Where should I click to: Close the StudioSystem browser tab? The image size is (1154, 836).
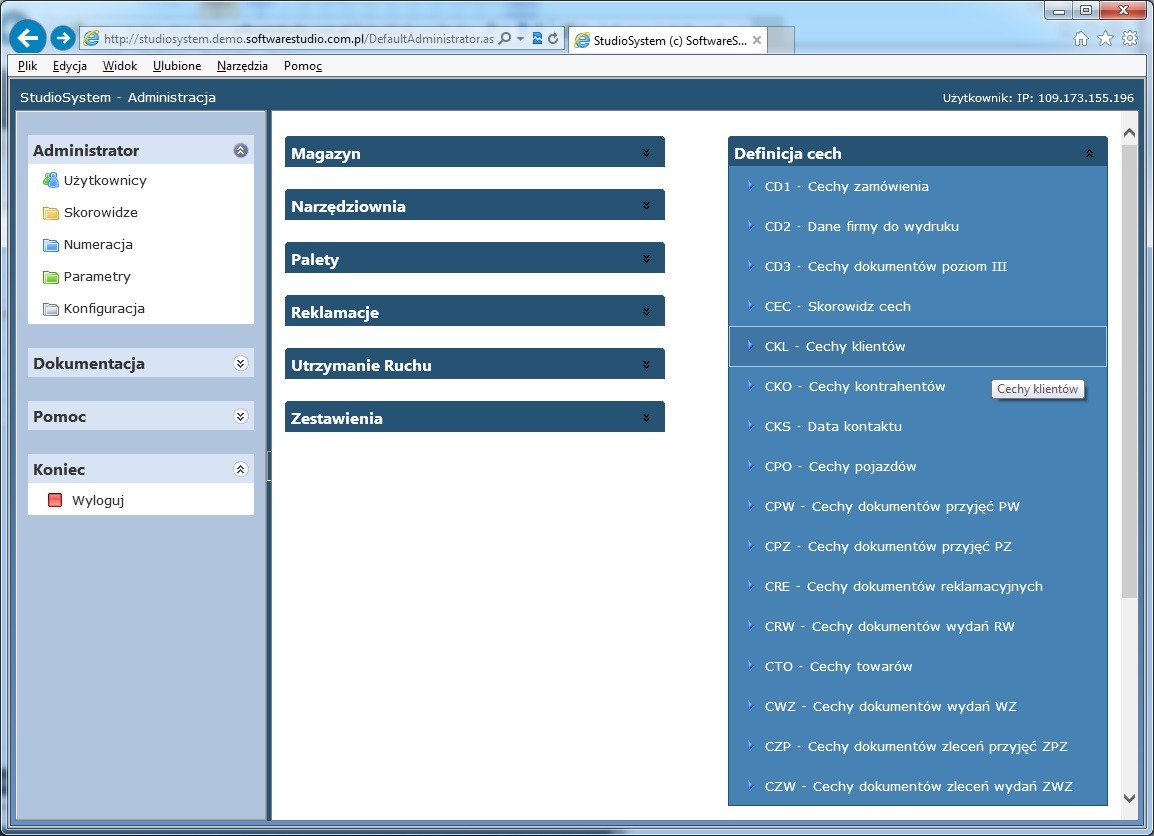click(757, 40)
